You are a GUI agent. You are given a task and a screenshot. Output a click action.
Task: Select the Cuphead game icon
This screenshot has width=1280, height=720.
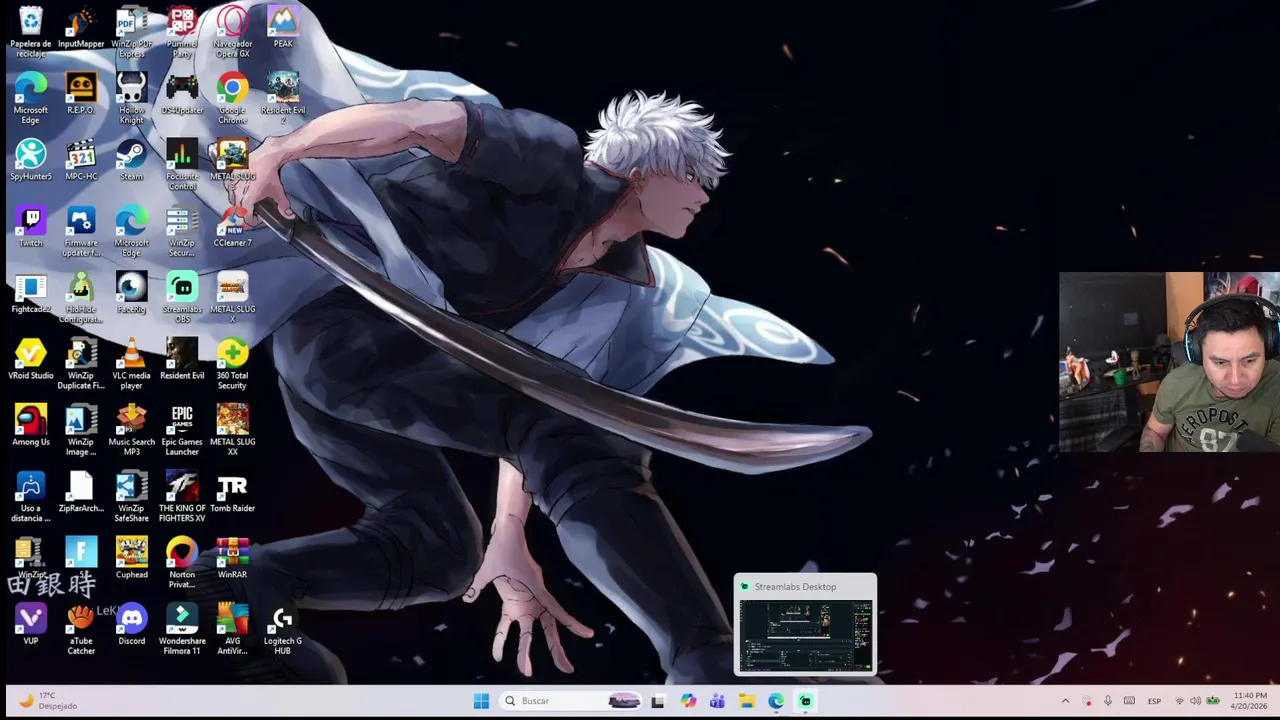tap(131, 558)
